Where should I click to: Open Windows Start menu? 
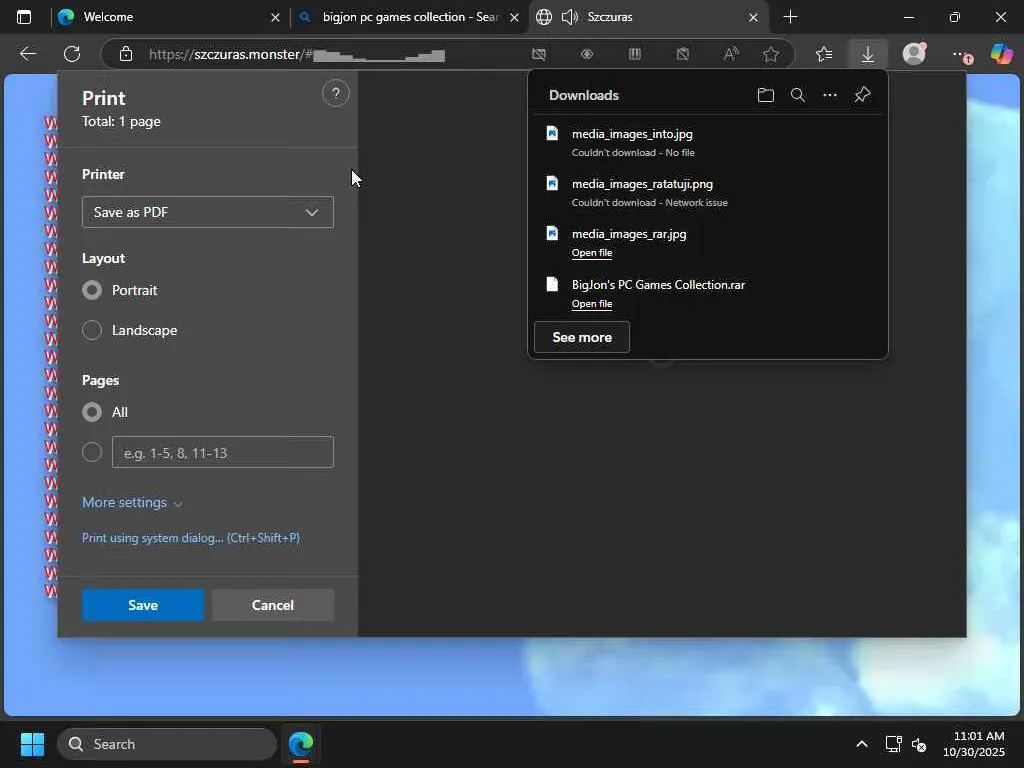32,744
